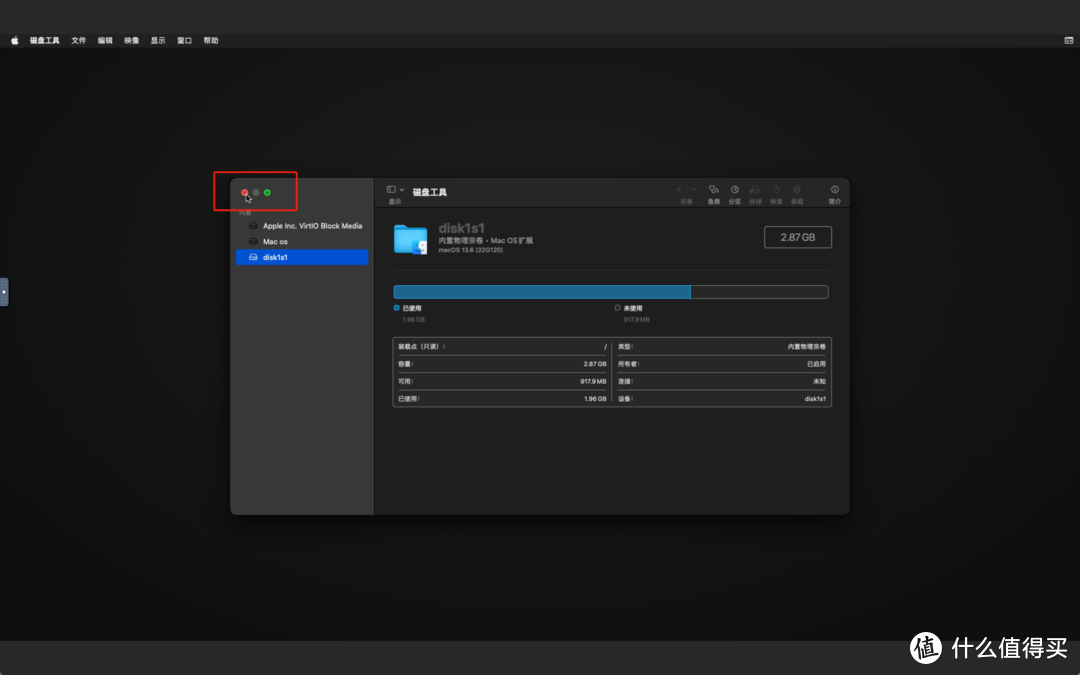Open the 映像 (Images) menu
This screenshot has width=1080, height=675.
pos(132,41)
